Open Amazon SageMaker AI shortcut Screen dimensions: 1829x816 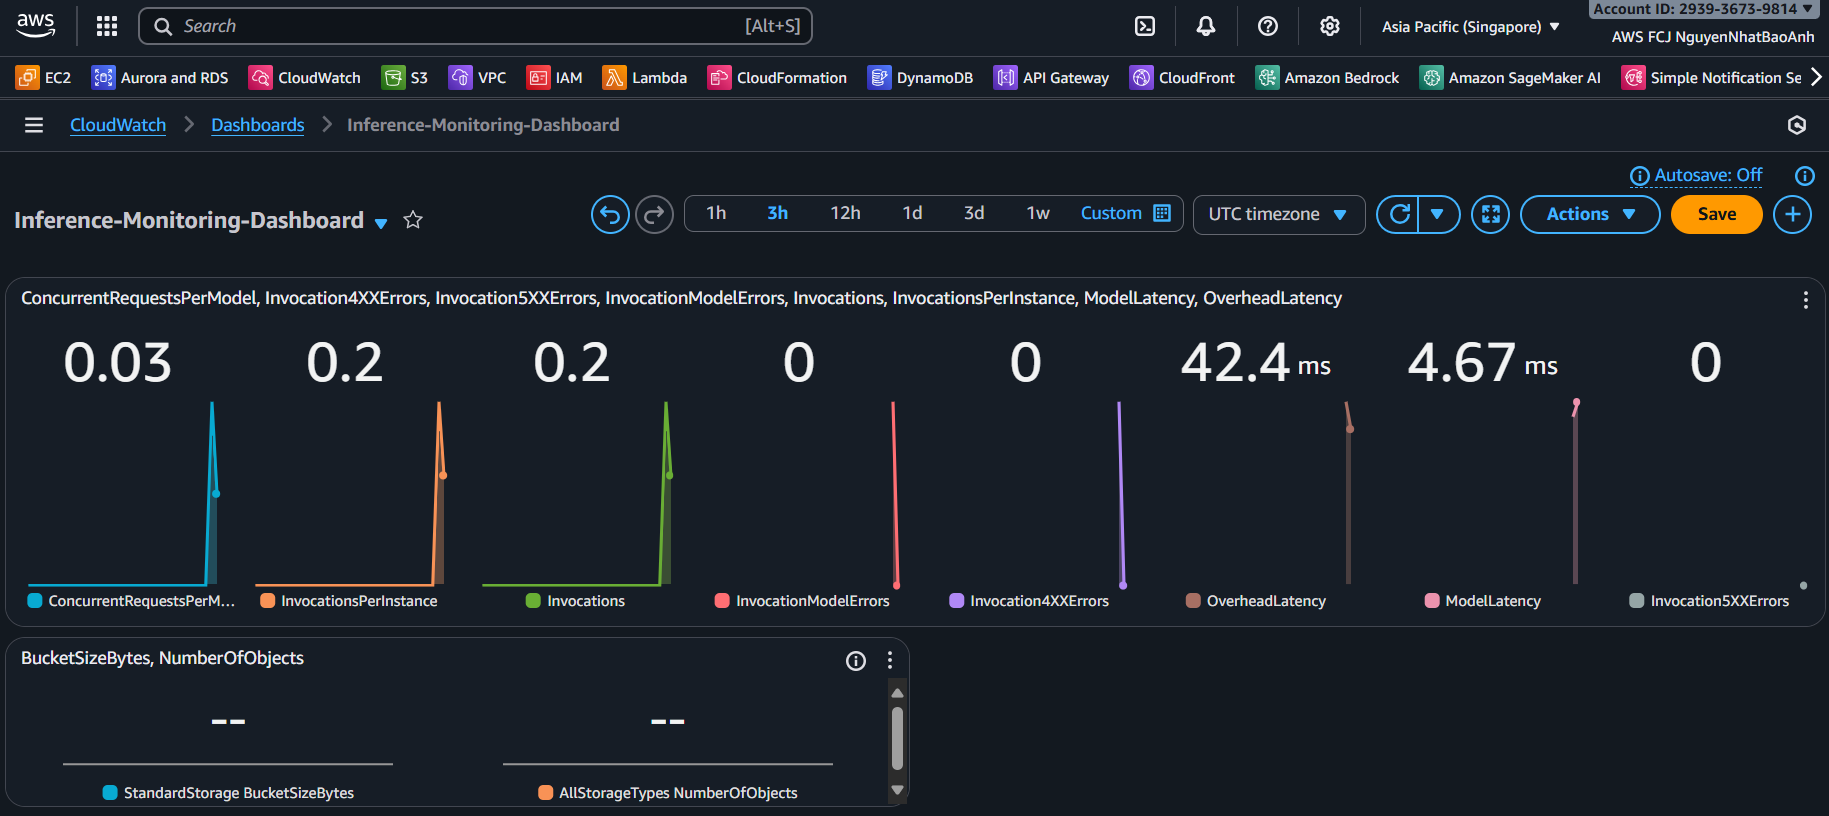click(x=1510, y=78)
